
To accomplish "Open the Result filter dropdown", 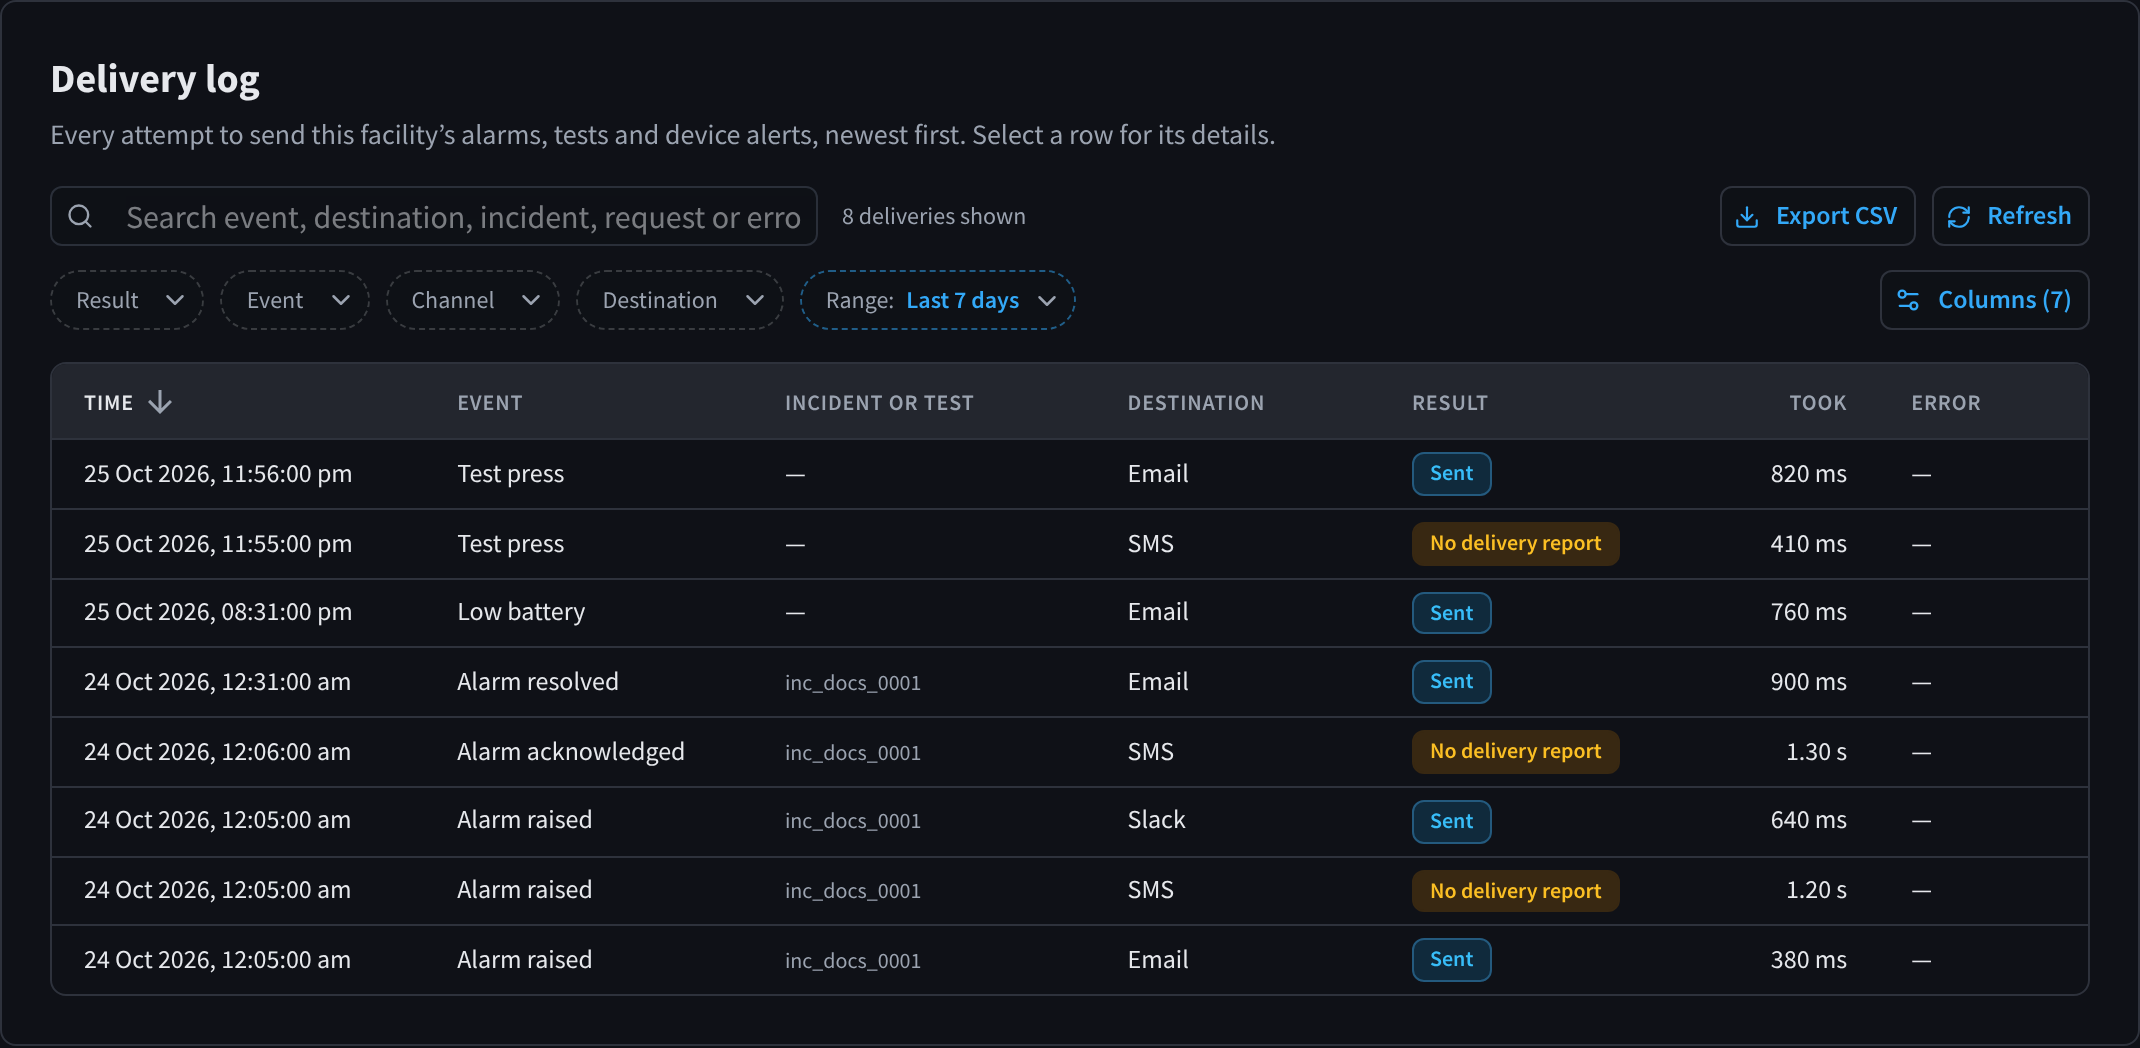I will (x=127, y=300).
